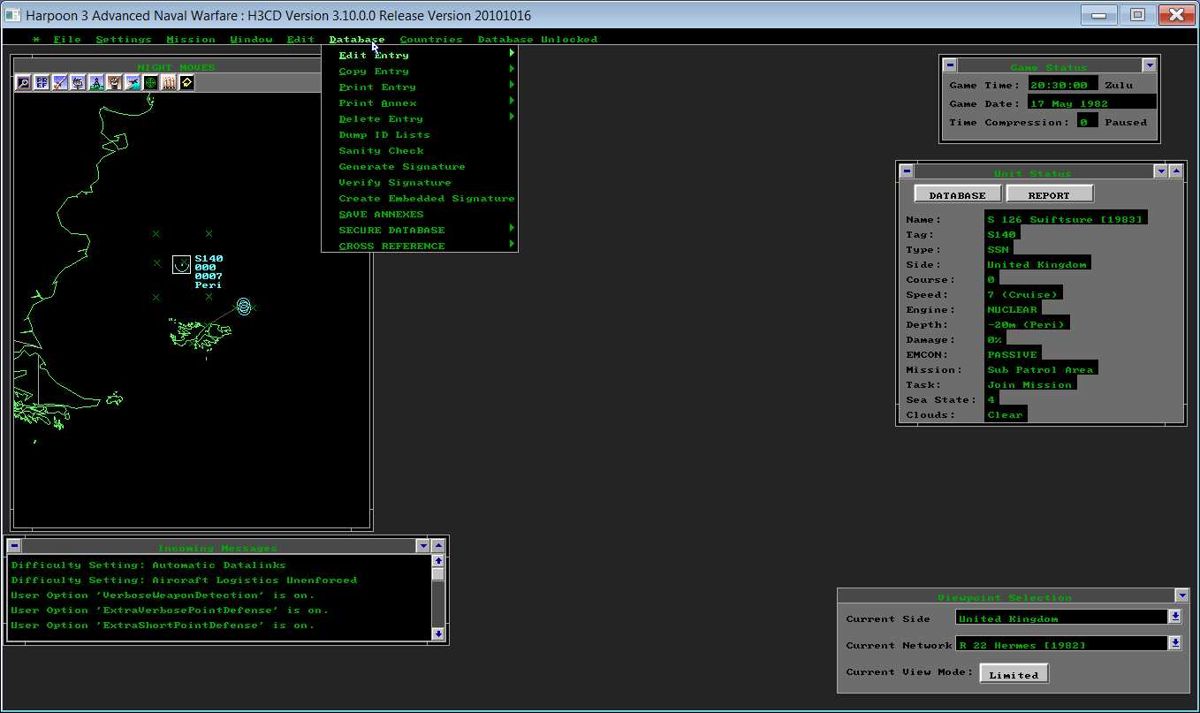Click the Unit Status title bar down arrow

tap(1161, 171)
